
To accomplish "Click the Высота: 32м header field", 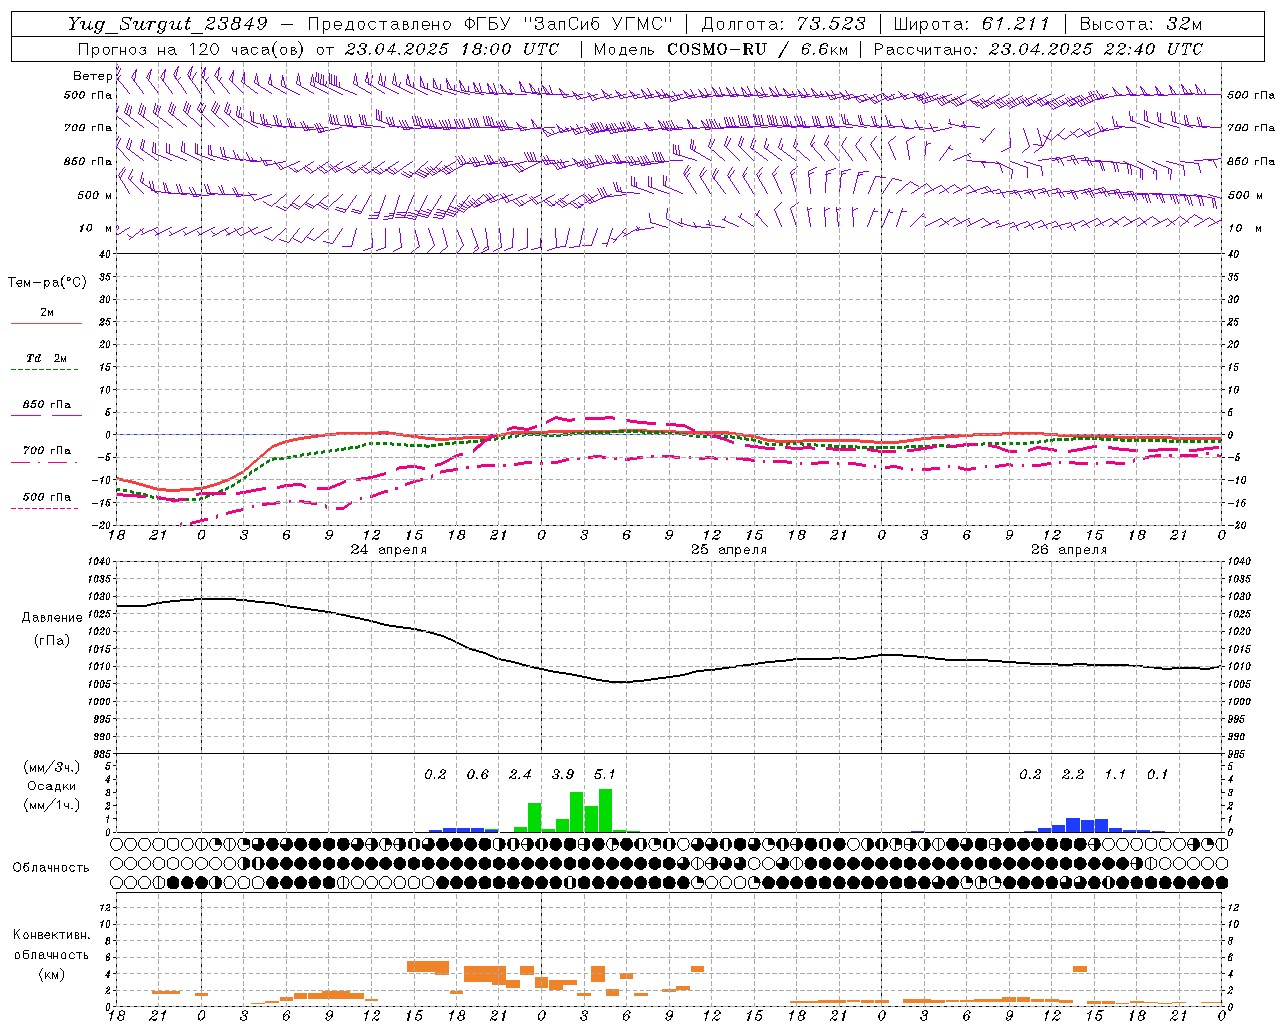I will click(1141, 24).
